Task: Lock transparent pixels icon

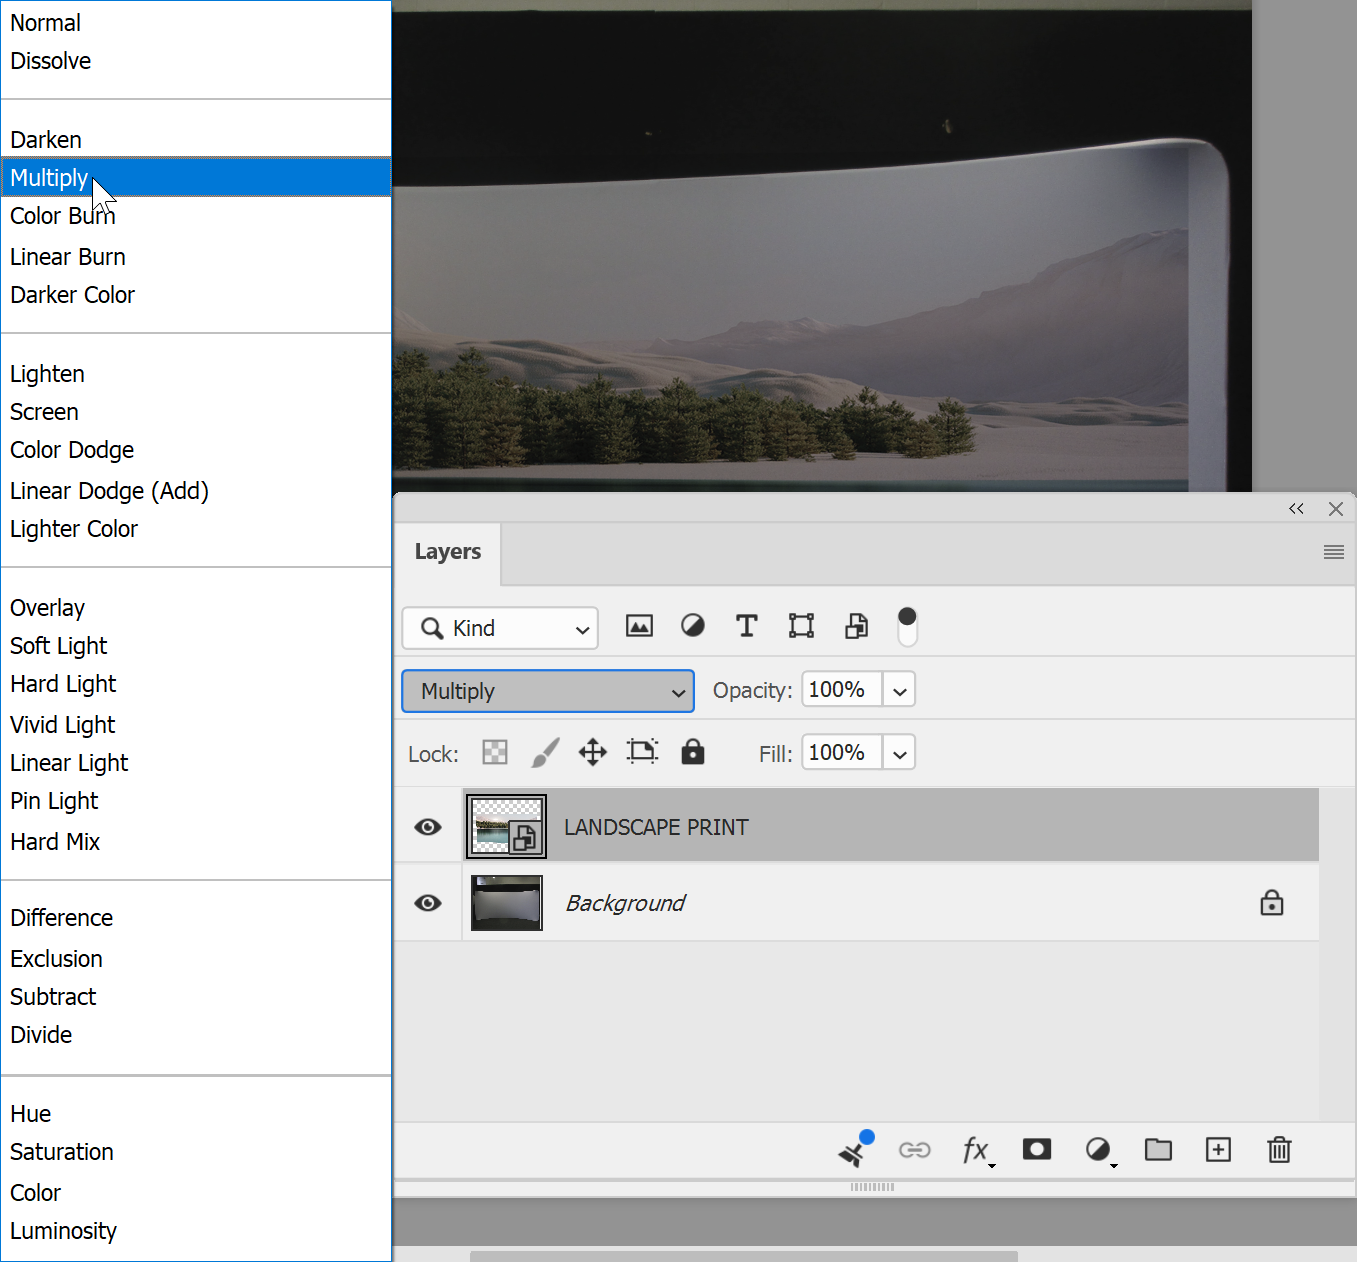Action: 495,752
